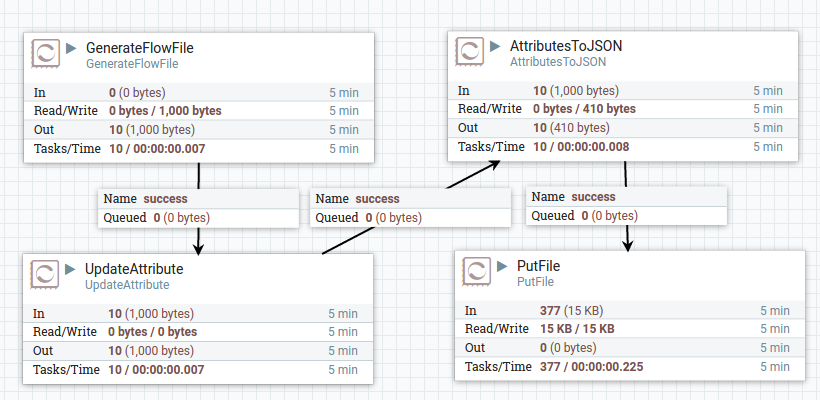The width and height of the screenshot is (820, 400).
Task: Click Queued row of UpdateAttribute-to-AttributesToJSON connection
Action: pyautogui.click(x=411, y=218)
